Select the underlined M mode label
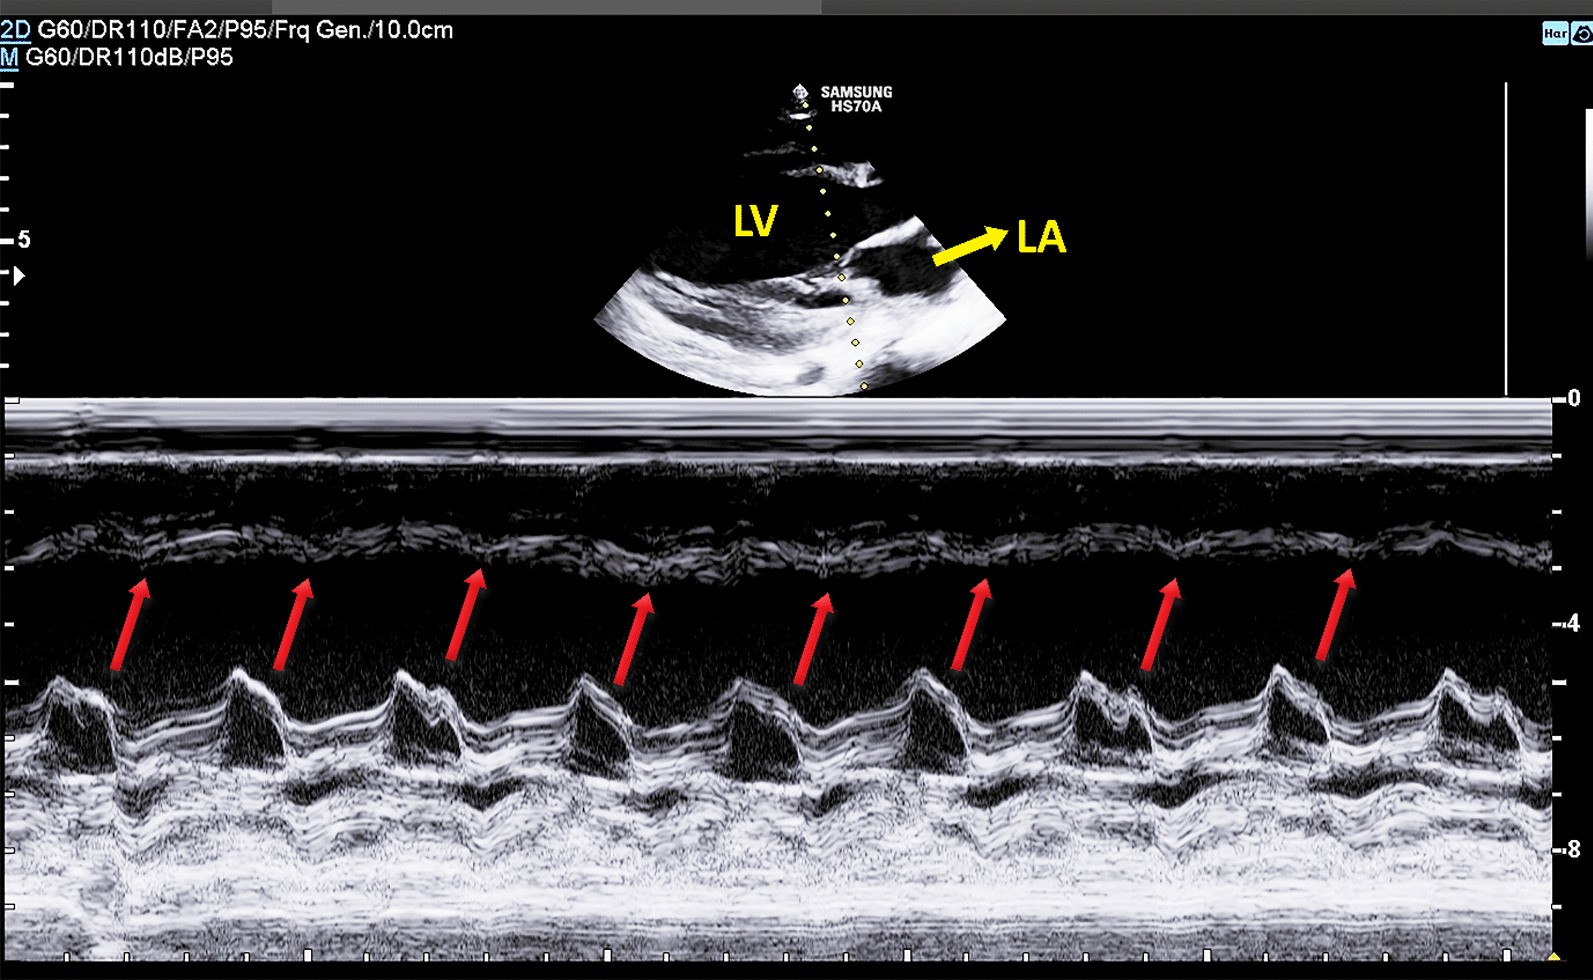1593x980 pixels. point(9,57)
